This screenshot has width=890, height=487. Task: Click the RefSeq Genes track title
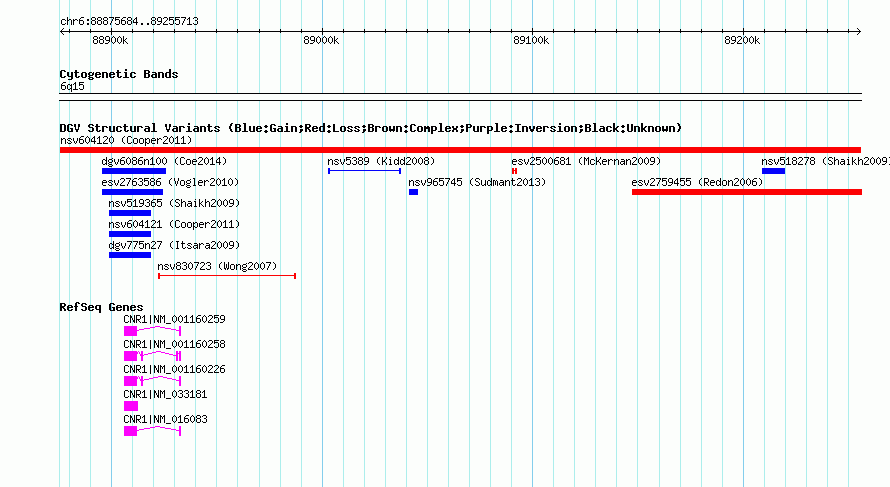[x=101, y=307]
